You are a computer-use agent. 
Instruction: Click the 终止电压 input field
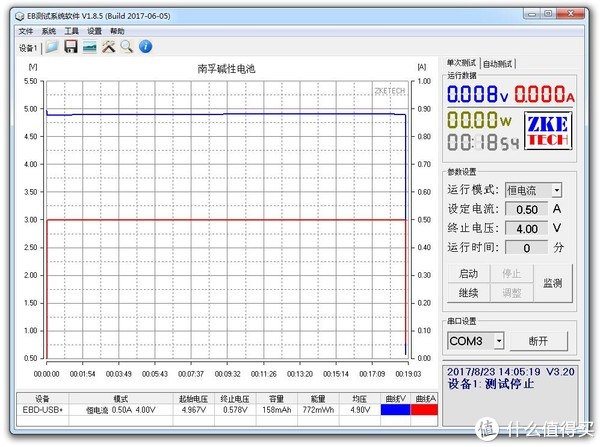tap(527, 228)
